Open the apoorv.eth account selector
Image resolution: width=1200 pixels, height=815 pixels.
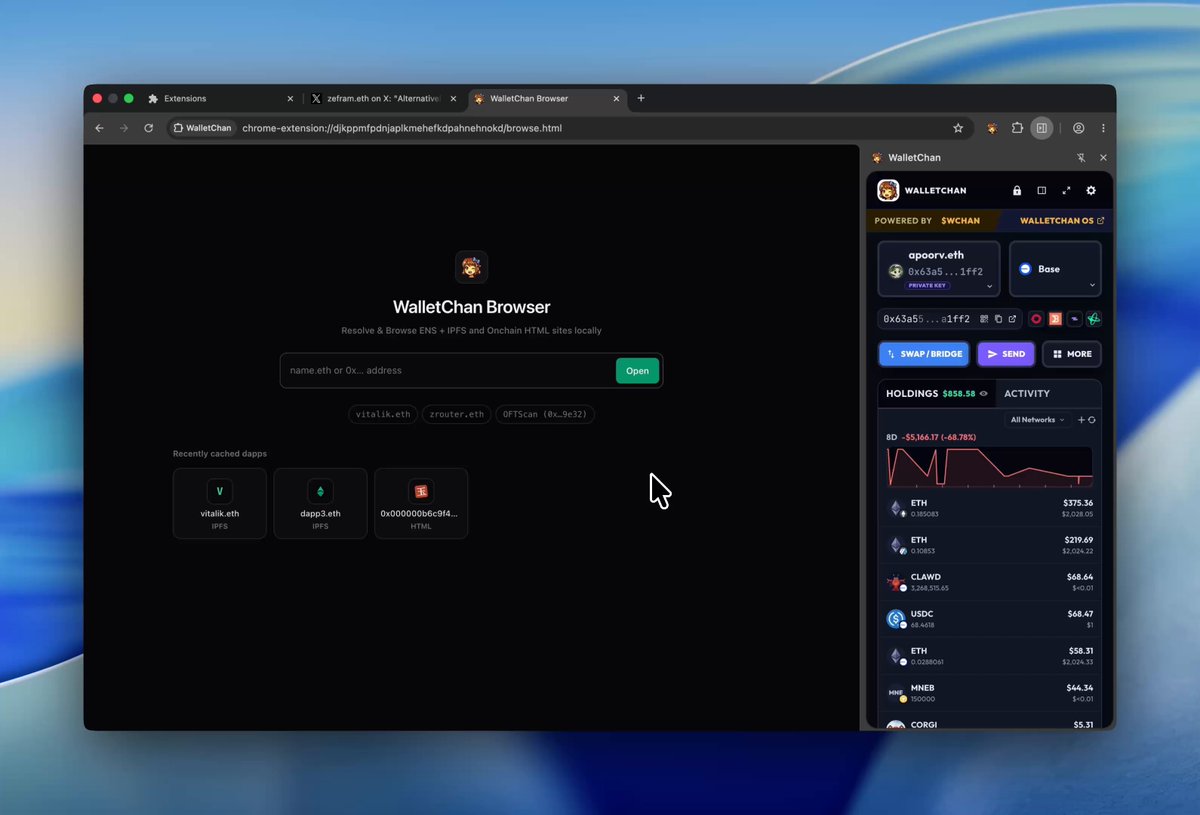point(939,269)
